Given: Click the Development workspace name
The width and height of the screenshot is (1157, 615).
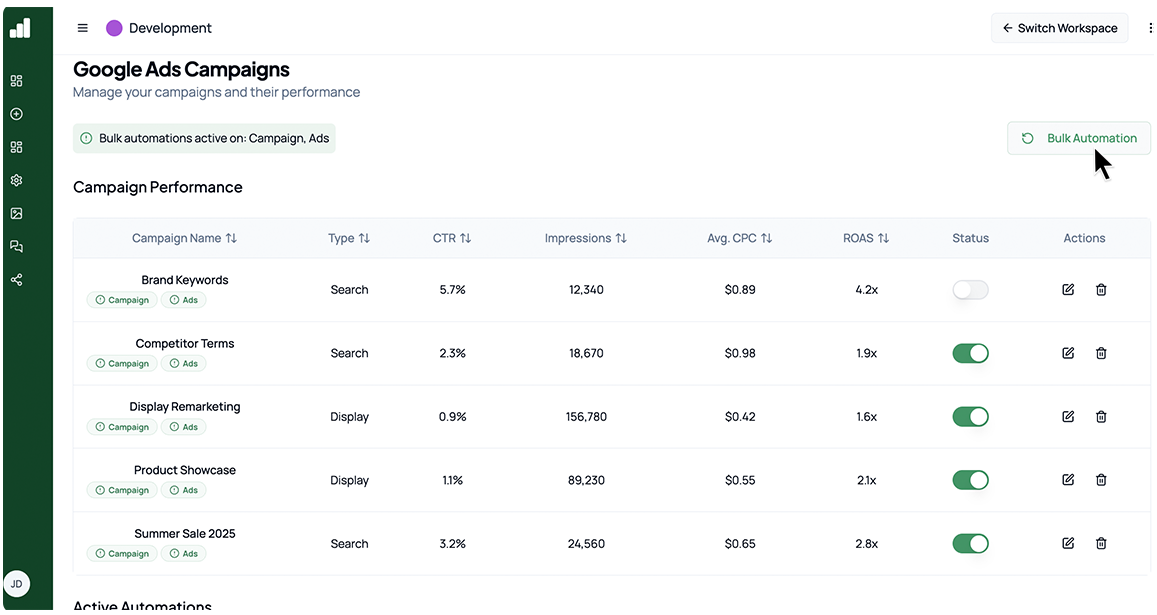Looking at the screenshot, I should (170, 28).
